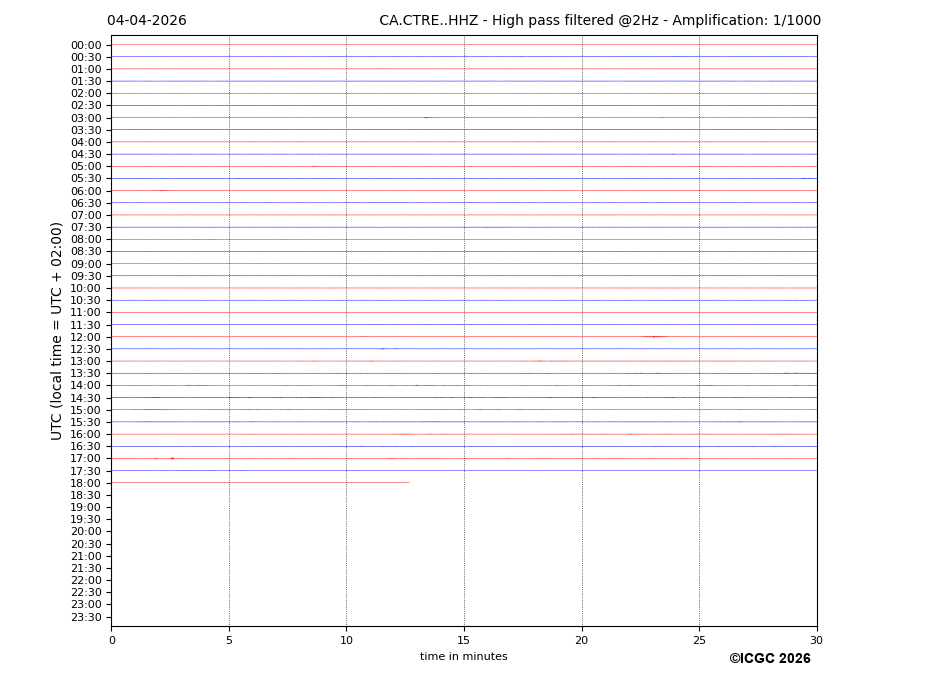Click the 23:30 row time label
This screenshot has width=927, height=696.
[86, 617]
